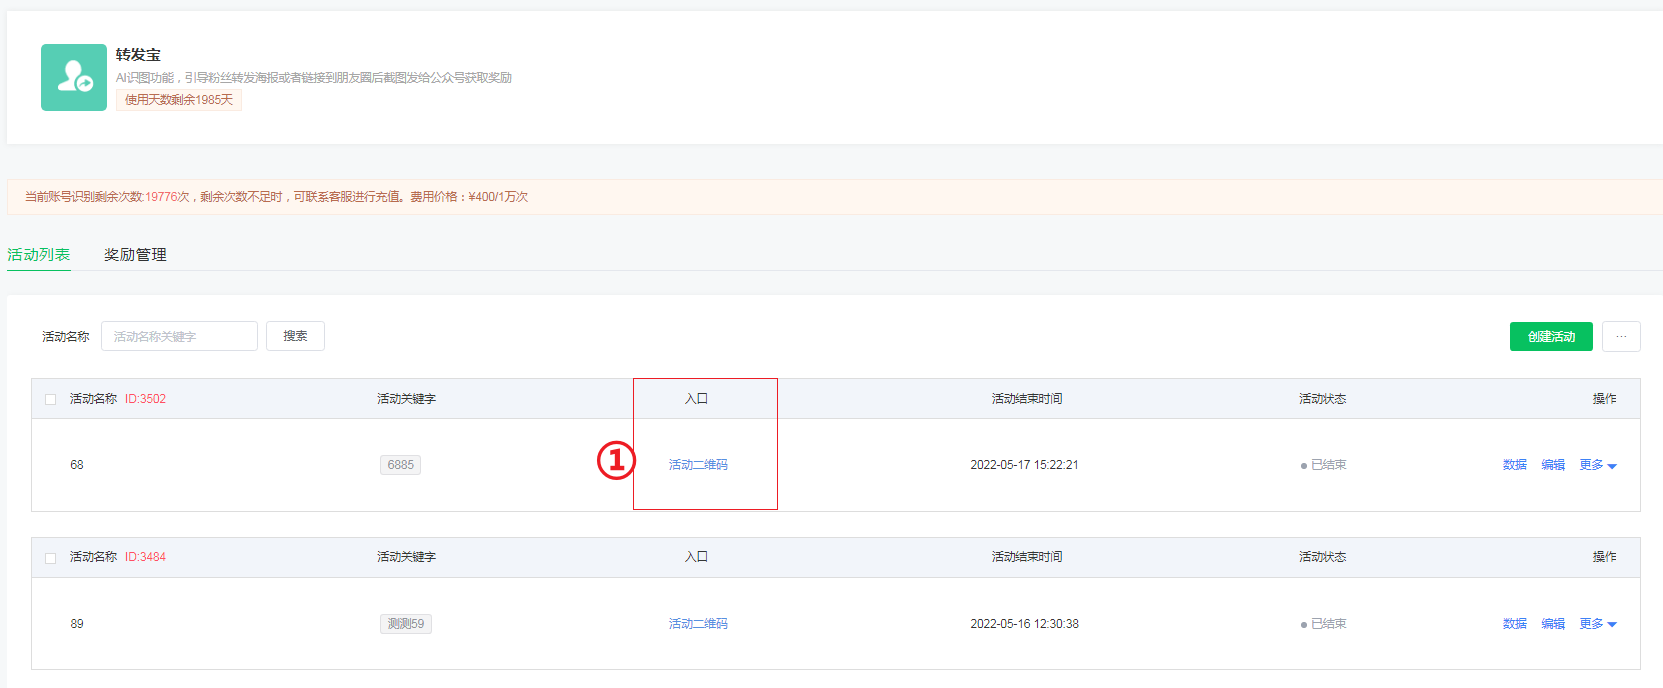Open the 奖励管理 tab
This screenshot has width=1663, height=688.
pos(135,255)
